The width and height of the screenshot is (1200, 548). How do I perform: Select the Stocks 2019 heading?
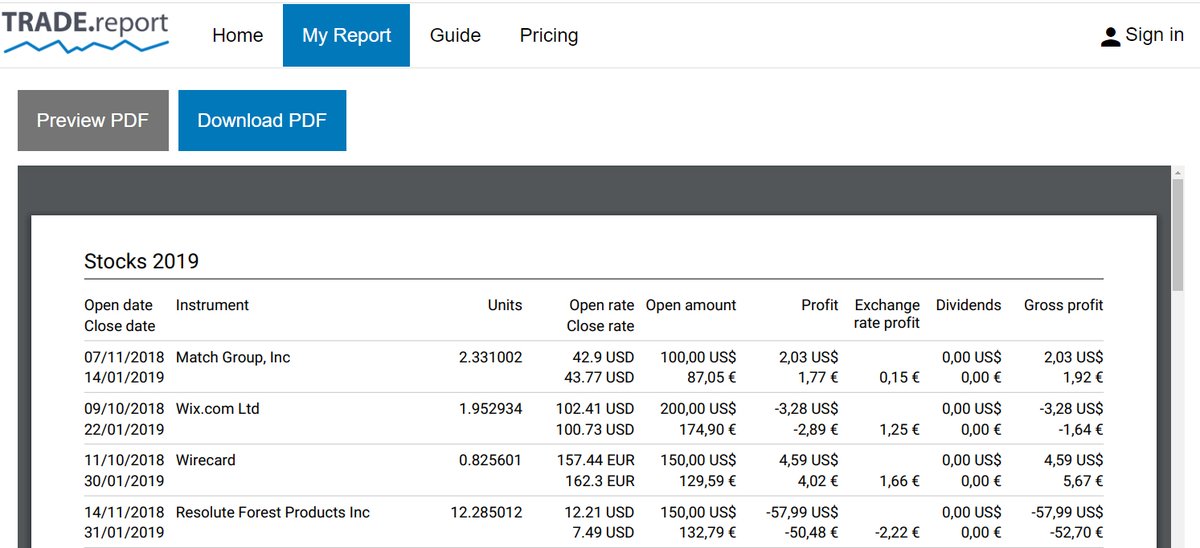click(x=141, y=262)
